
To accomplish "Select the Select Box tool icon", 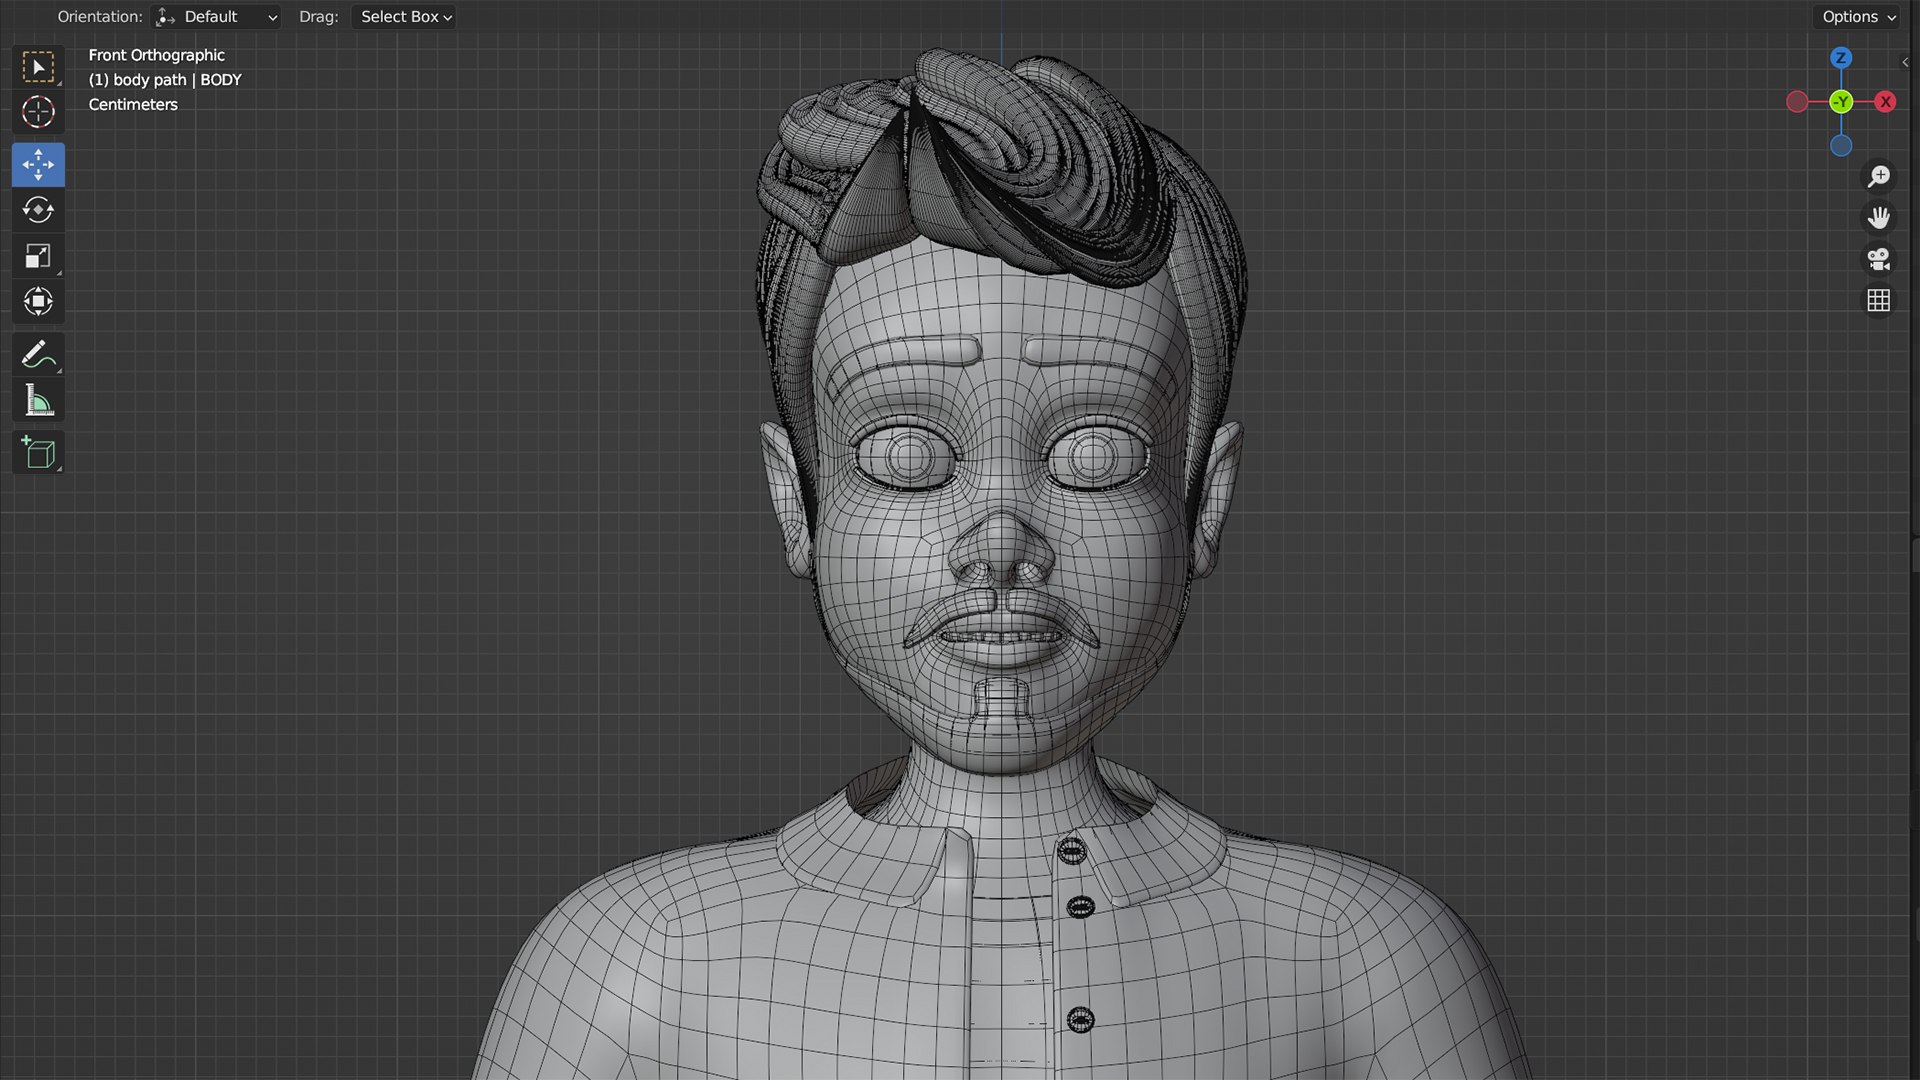I will tap(38, 67).
